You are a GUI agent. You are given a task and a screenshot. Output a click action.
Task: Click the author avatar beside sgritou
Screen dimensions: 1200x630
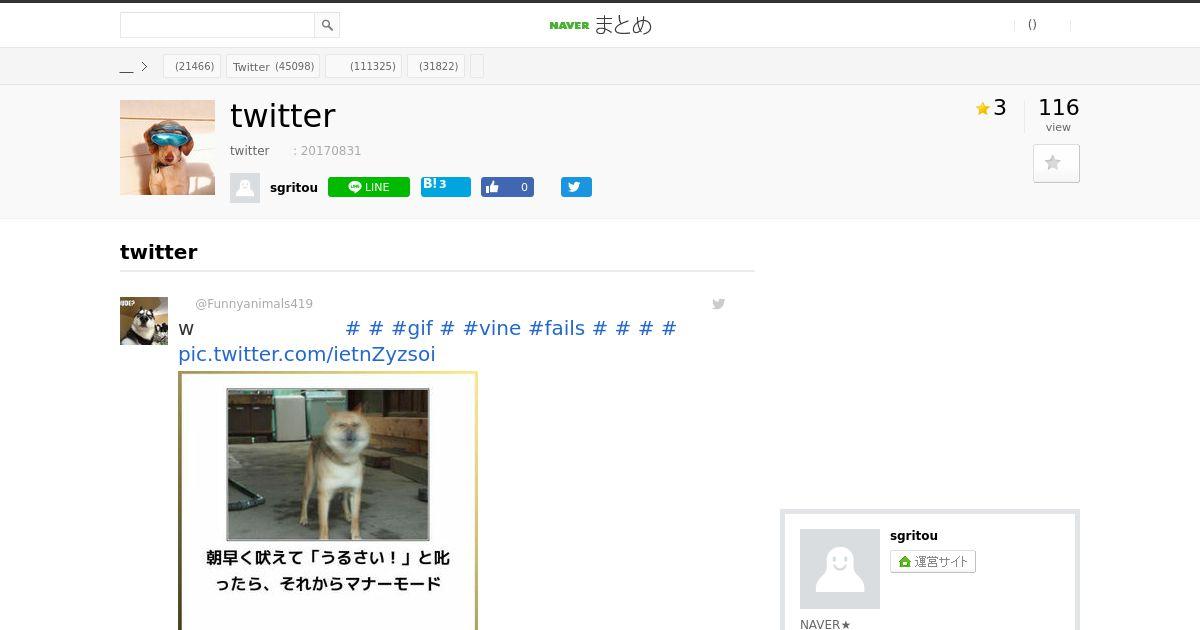pyautogui.click(x=245, y=188)
